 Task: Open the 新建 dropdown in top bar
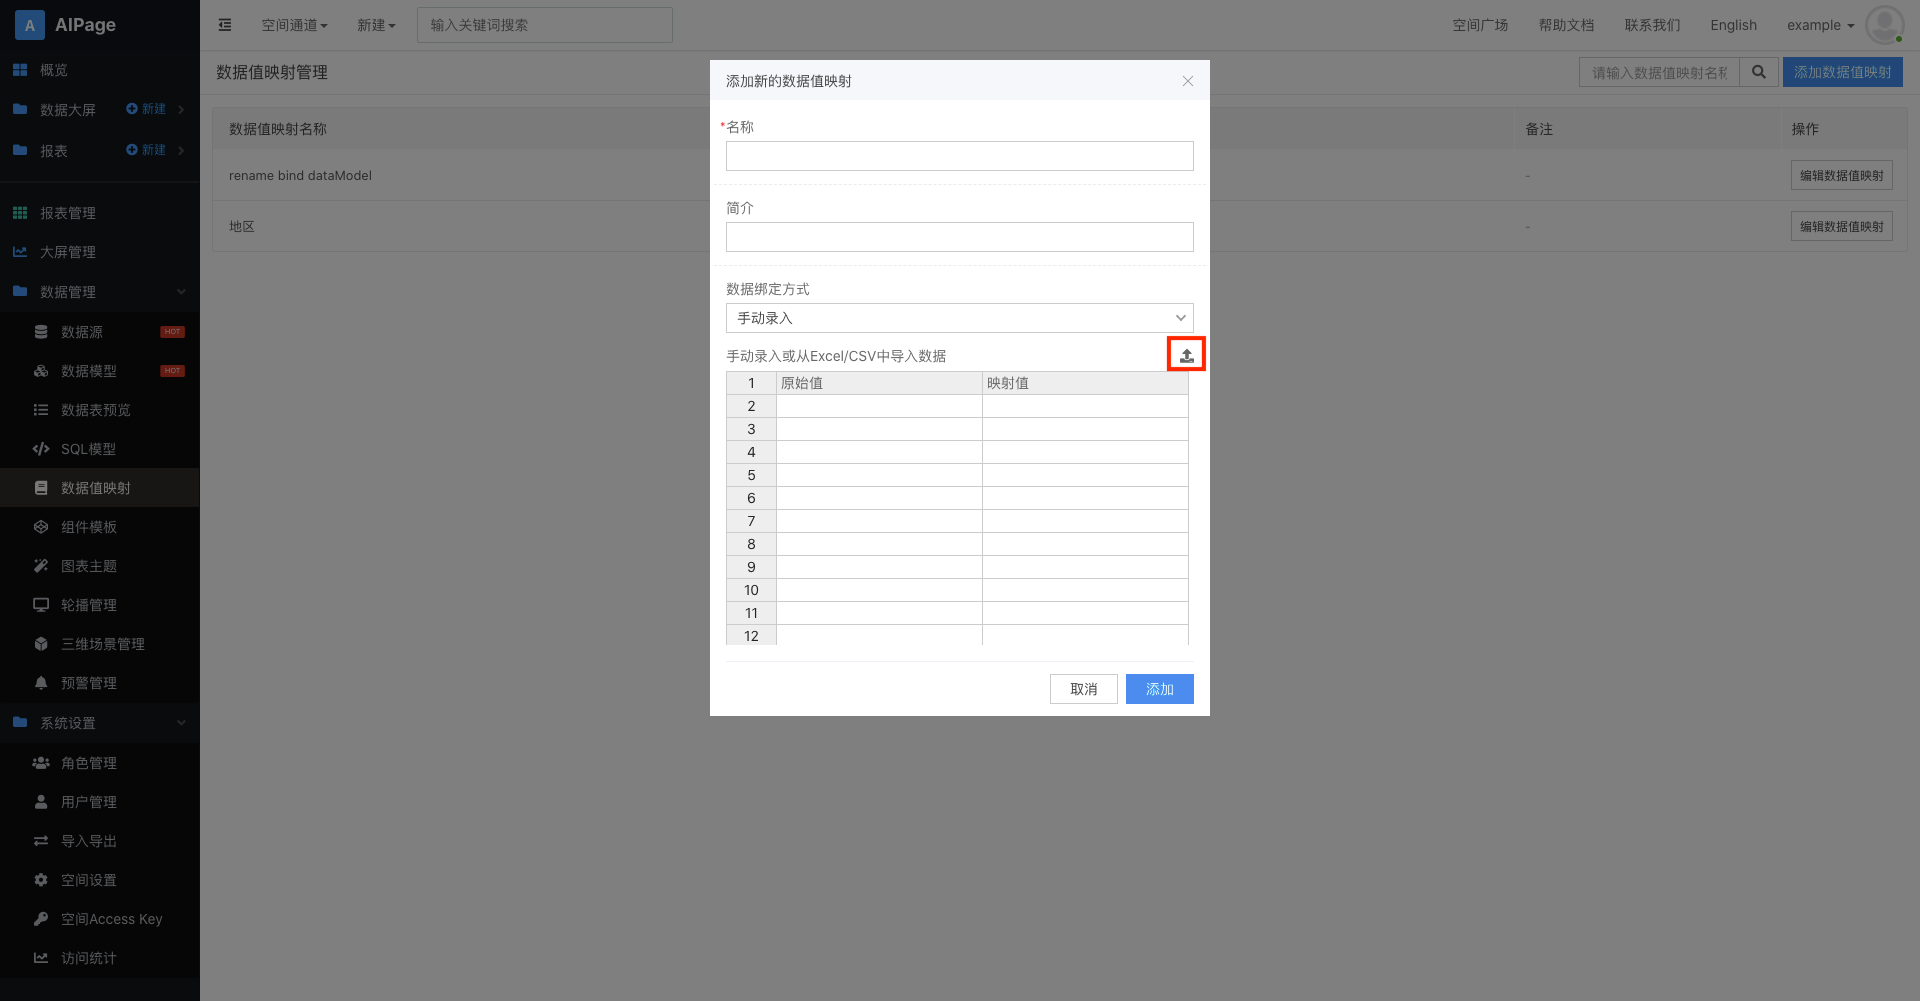coord(377,25)
